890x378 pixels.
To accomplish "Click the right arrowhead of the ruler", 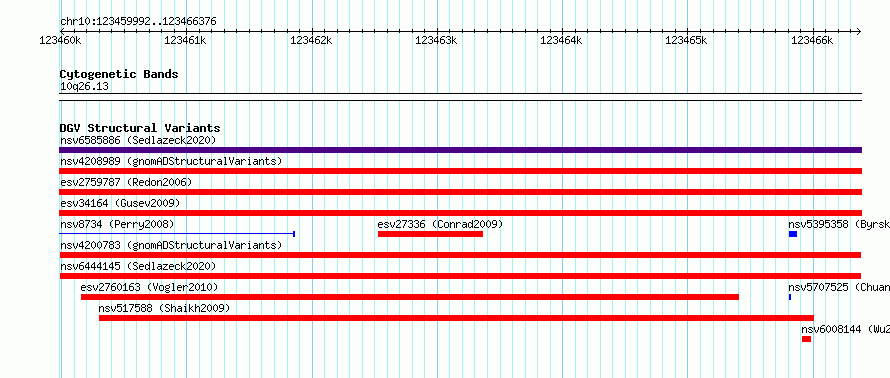I will click(858, 31).
